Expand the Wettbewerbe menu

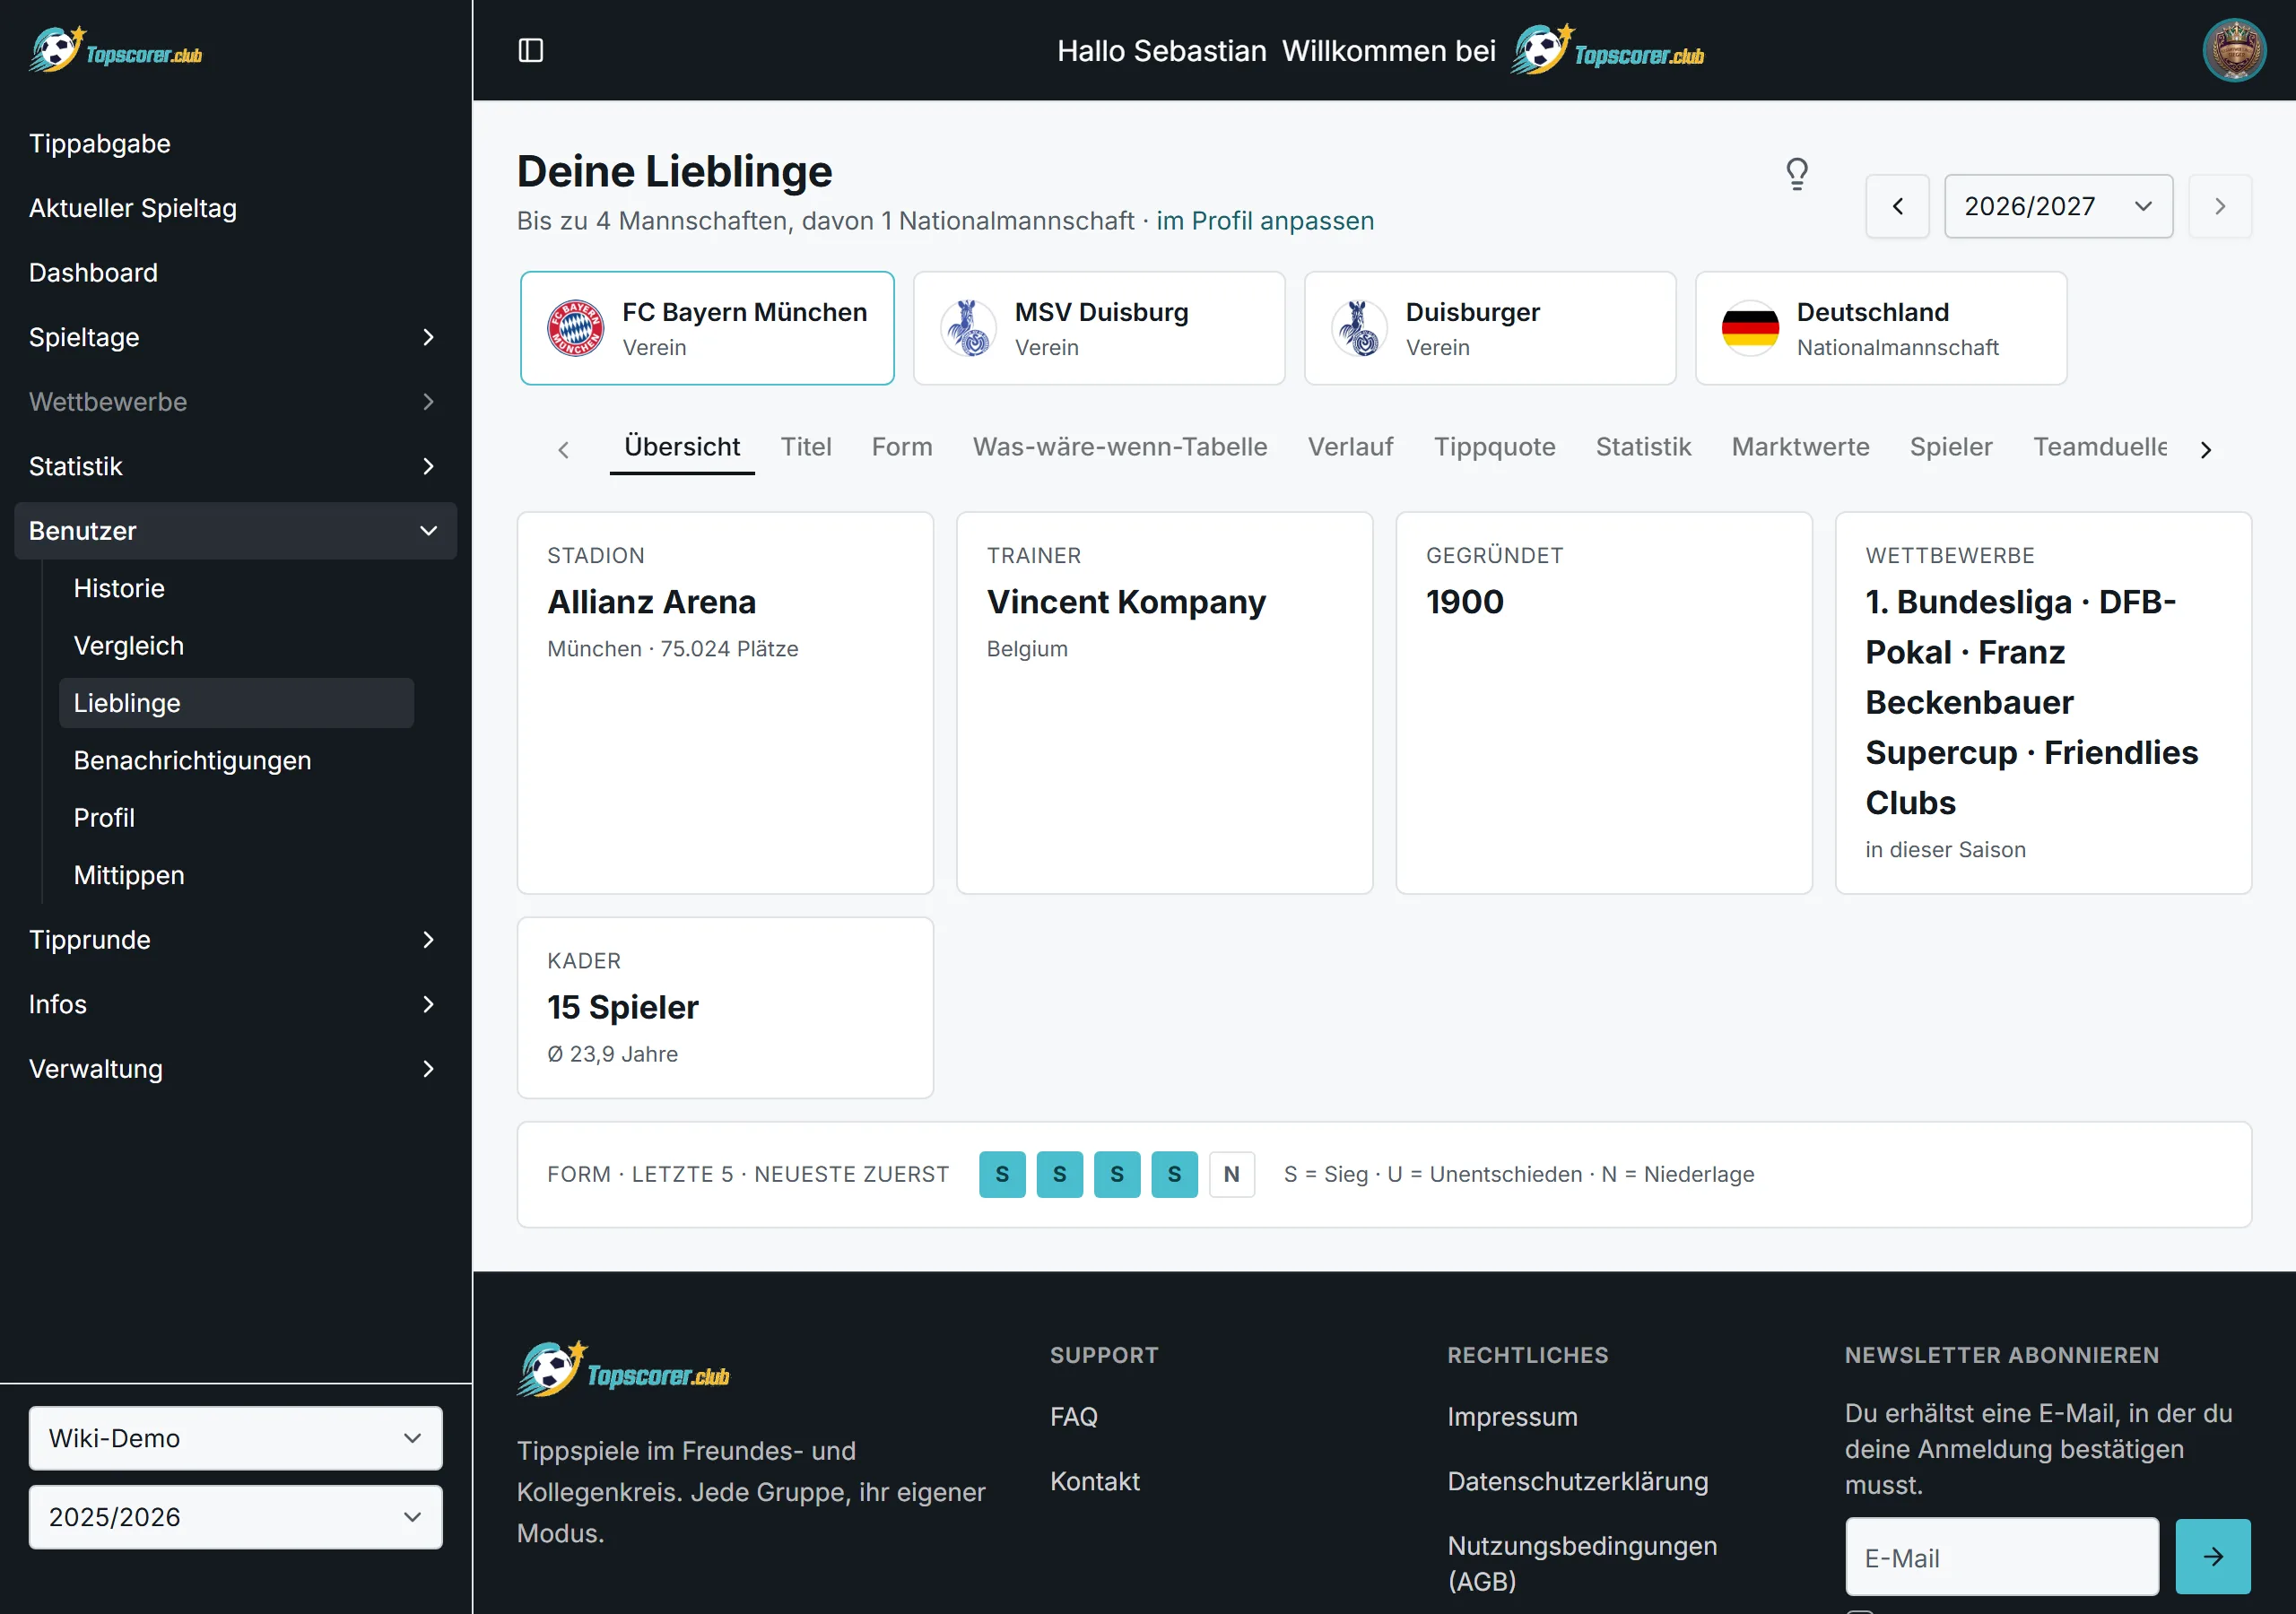[235, 402]
